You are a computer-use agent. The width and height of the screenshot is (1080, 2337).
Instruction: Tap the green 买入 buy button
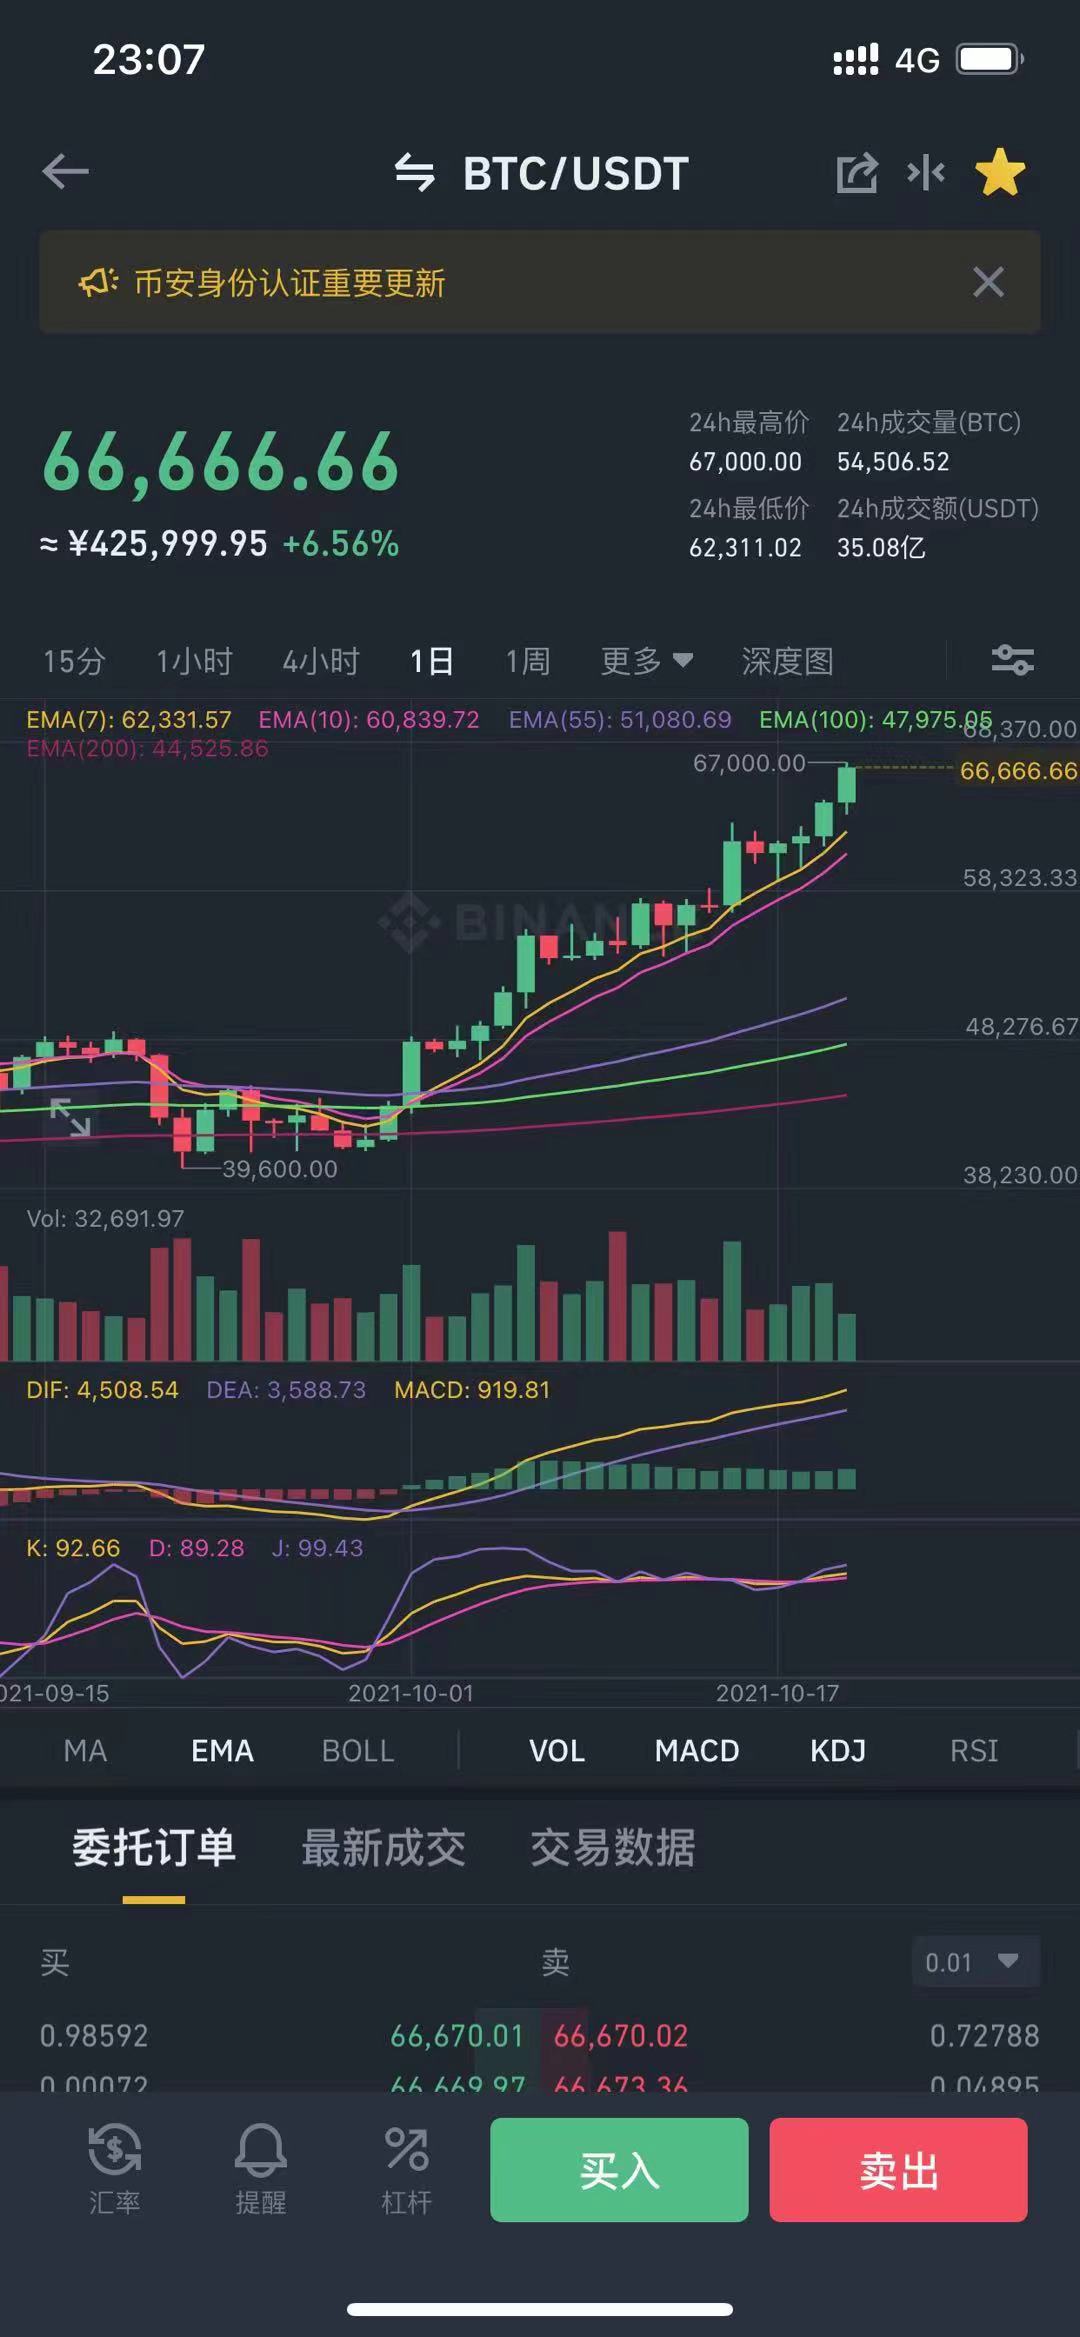click(619, 2169)
